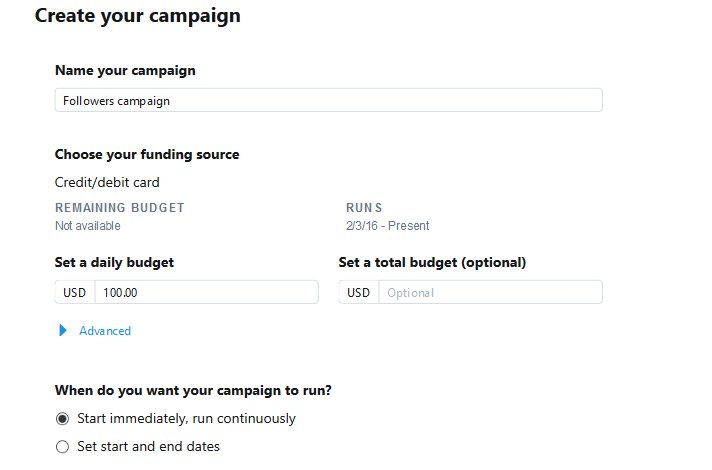Choose the "Set start and end dates" radio button
Image resolution: width=712 pixels, height=470 pixels.
tap(62, 446)
